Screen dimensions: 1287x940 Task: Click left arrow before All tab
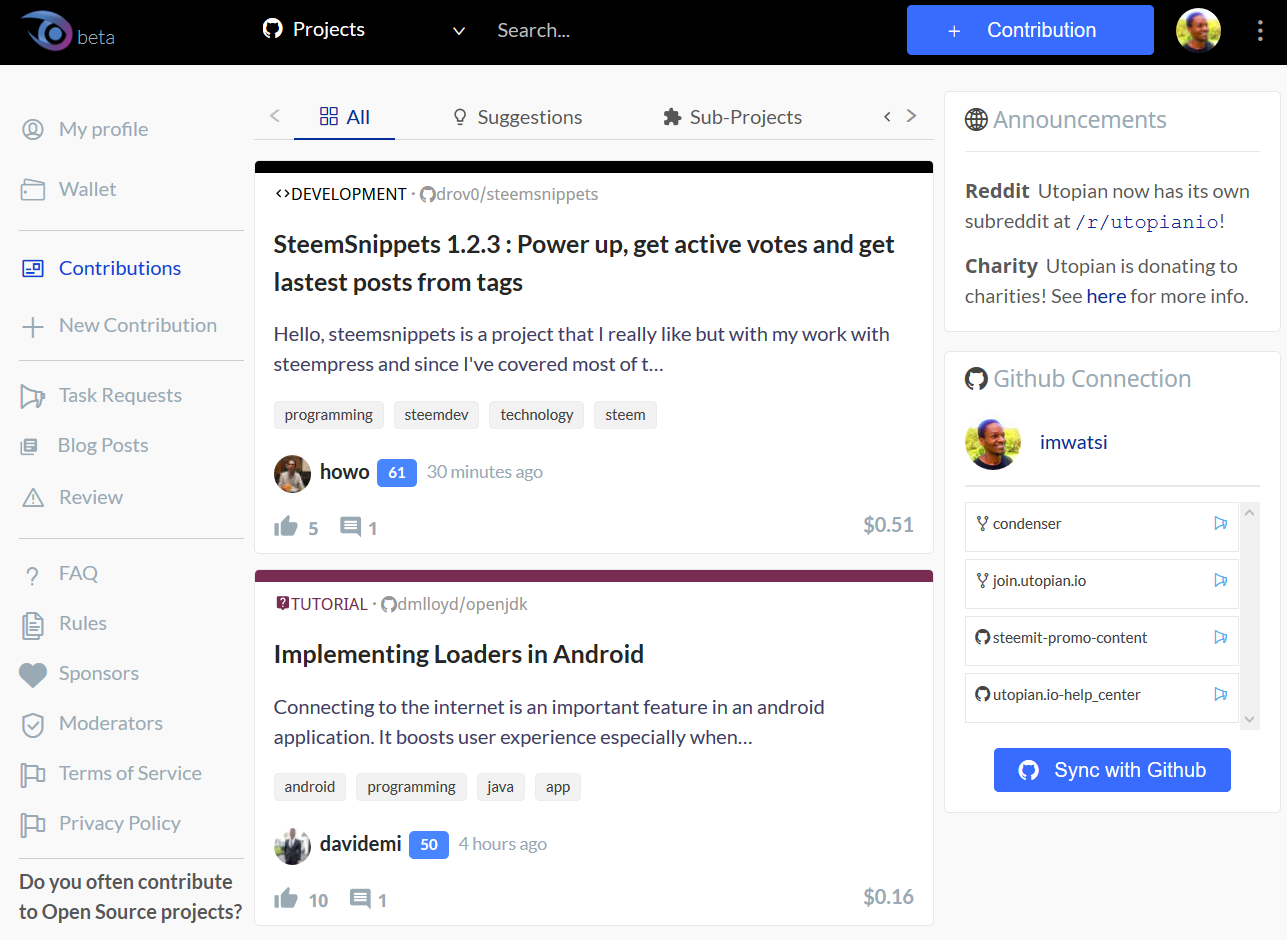coord(275,116)
